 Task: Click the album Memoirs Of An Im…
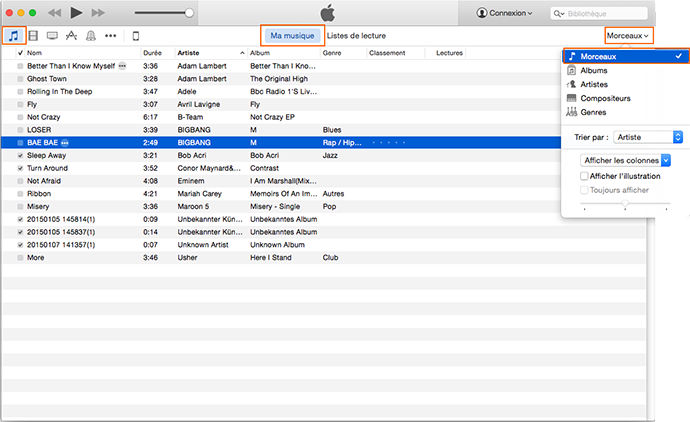click(283, 194)
